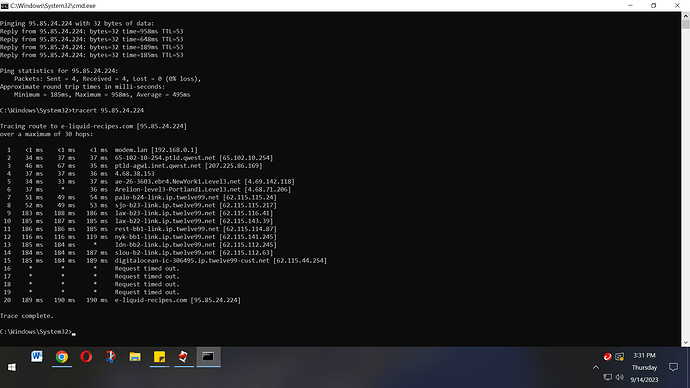The height and width of the screenshot is (388, 690).
Task: Open Microsoft Word from the taskbar
Action: pos(37,357)
